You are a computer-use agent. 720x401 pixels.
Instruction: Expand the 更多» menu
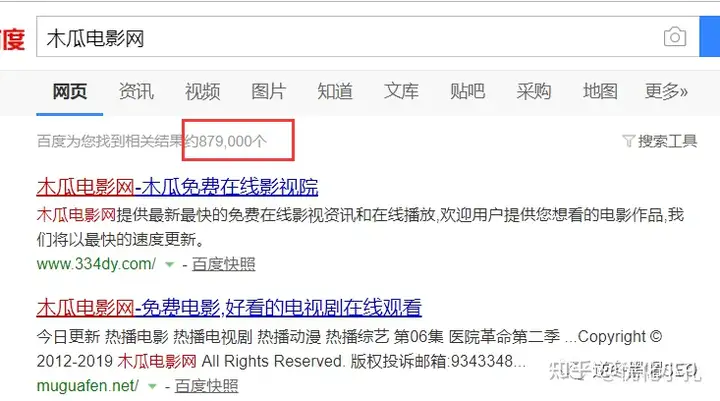[x=666, y=91]
